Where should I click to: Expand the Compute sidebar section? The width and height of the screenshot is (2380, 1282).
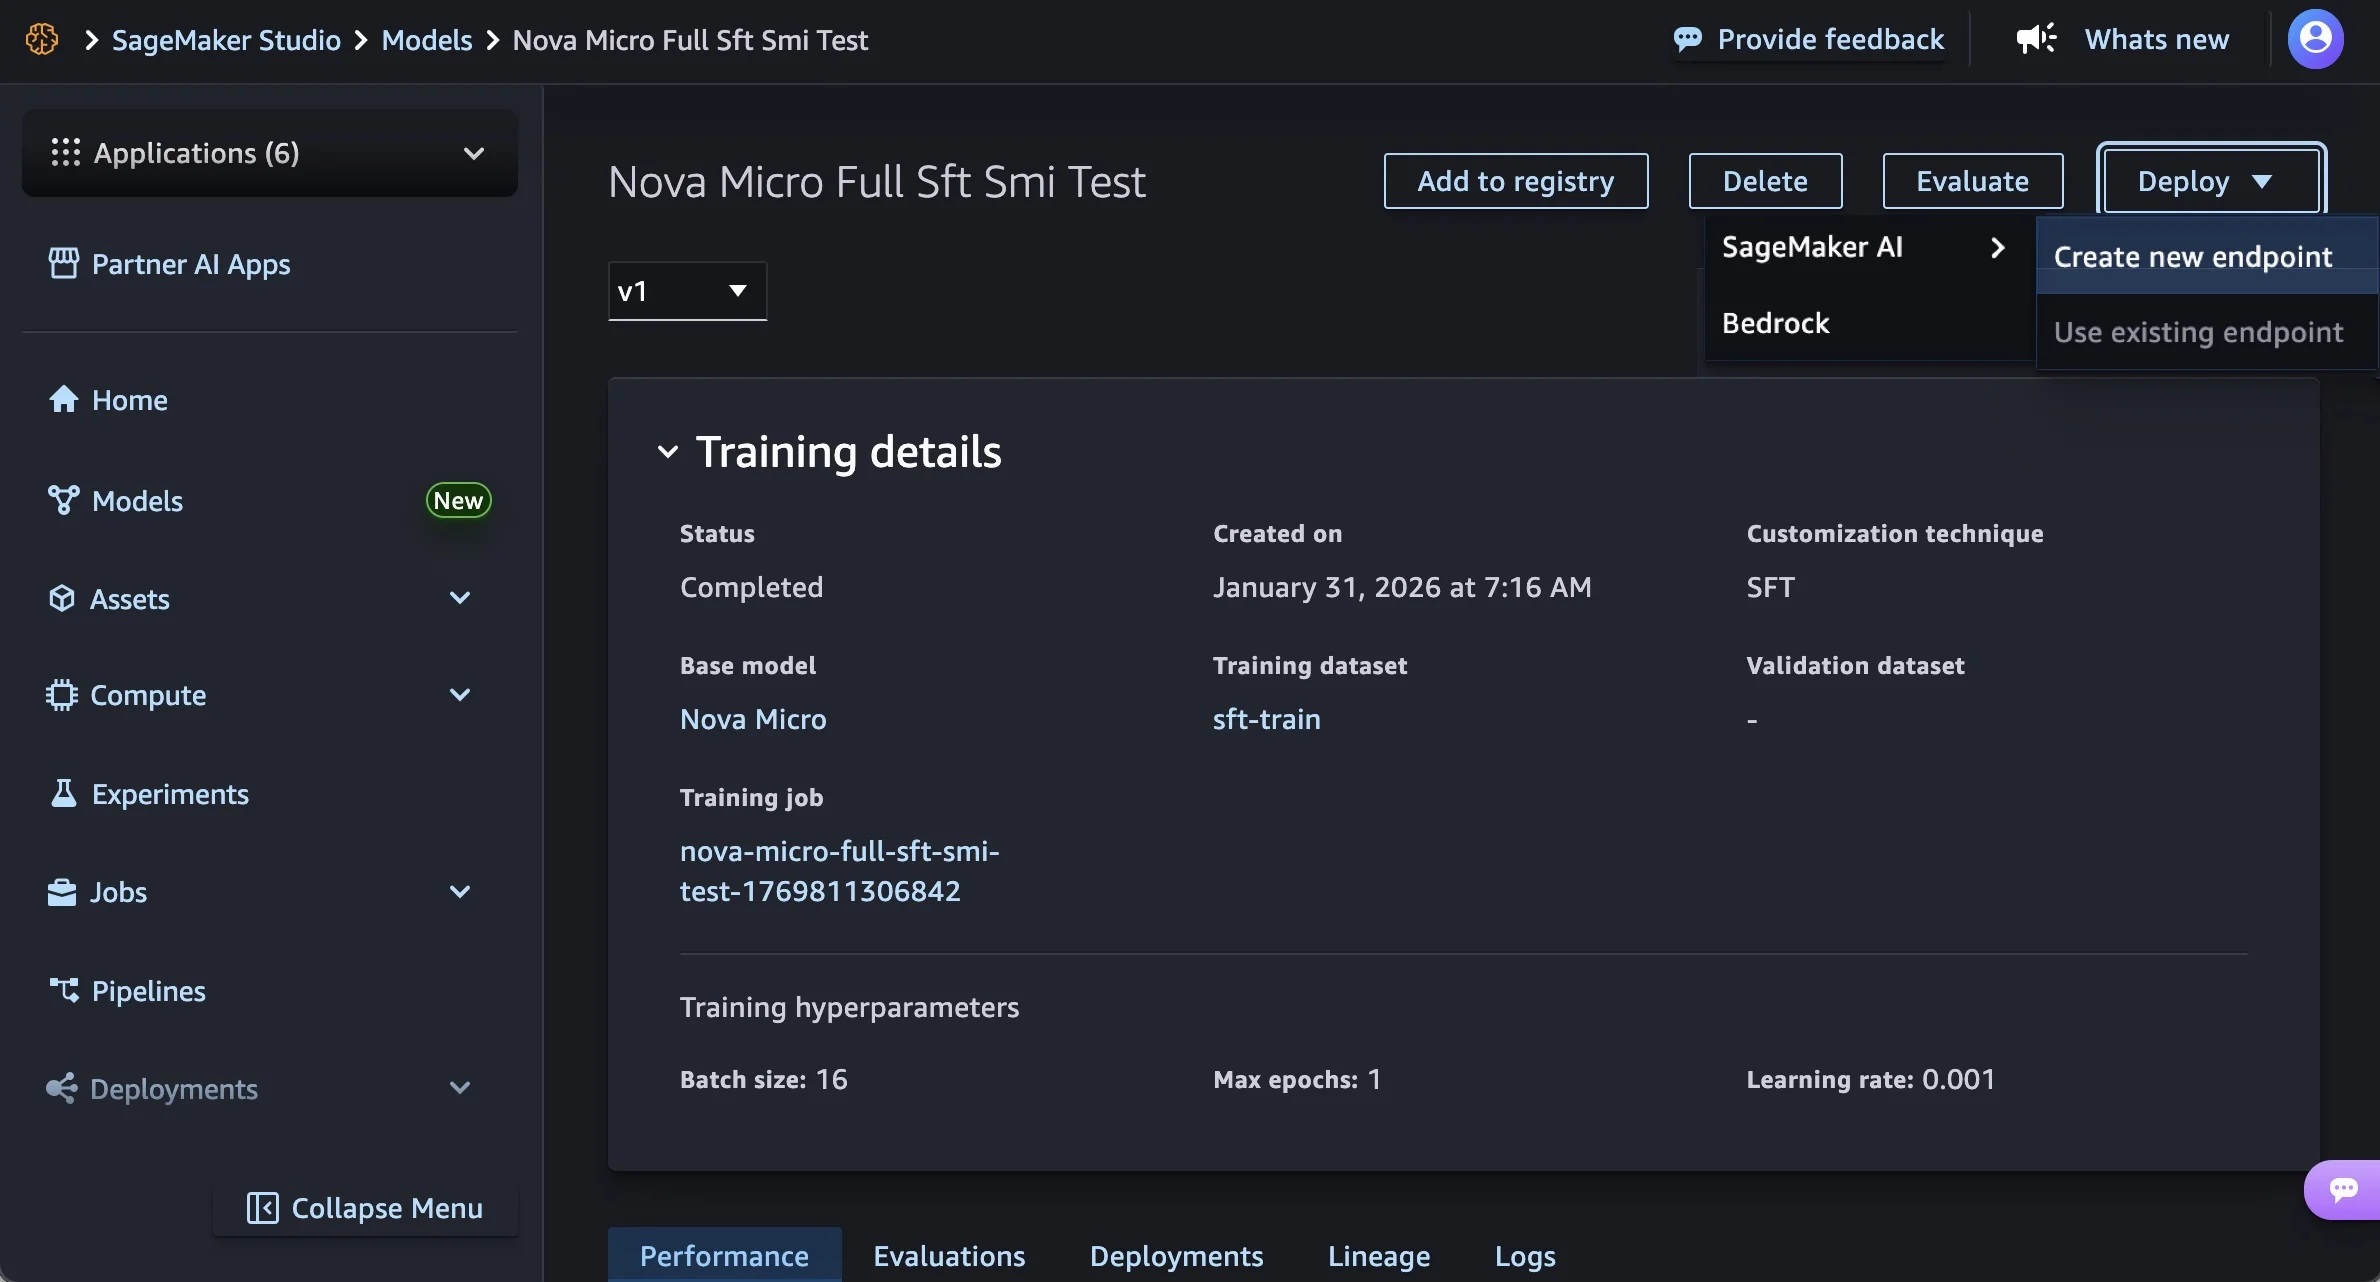tap(459, 695)
